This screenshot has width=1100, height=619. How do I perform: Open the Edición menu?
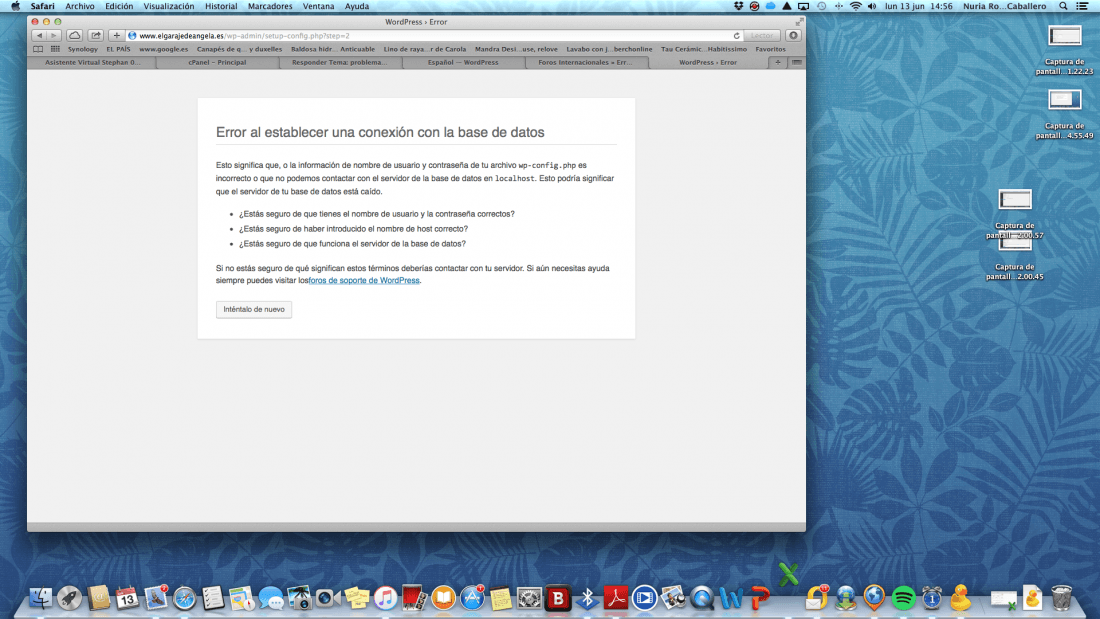pyautogui.click(x=119, y=6)
